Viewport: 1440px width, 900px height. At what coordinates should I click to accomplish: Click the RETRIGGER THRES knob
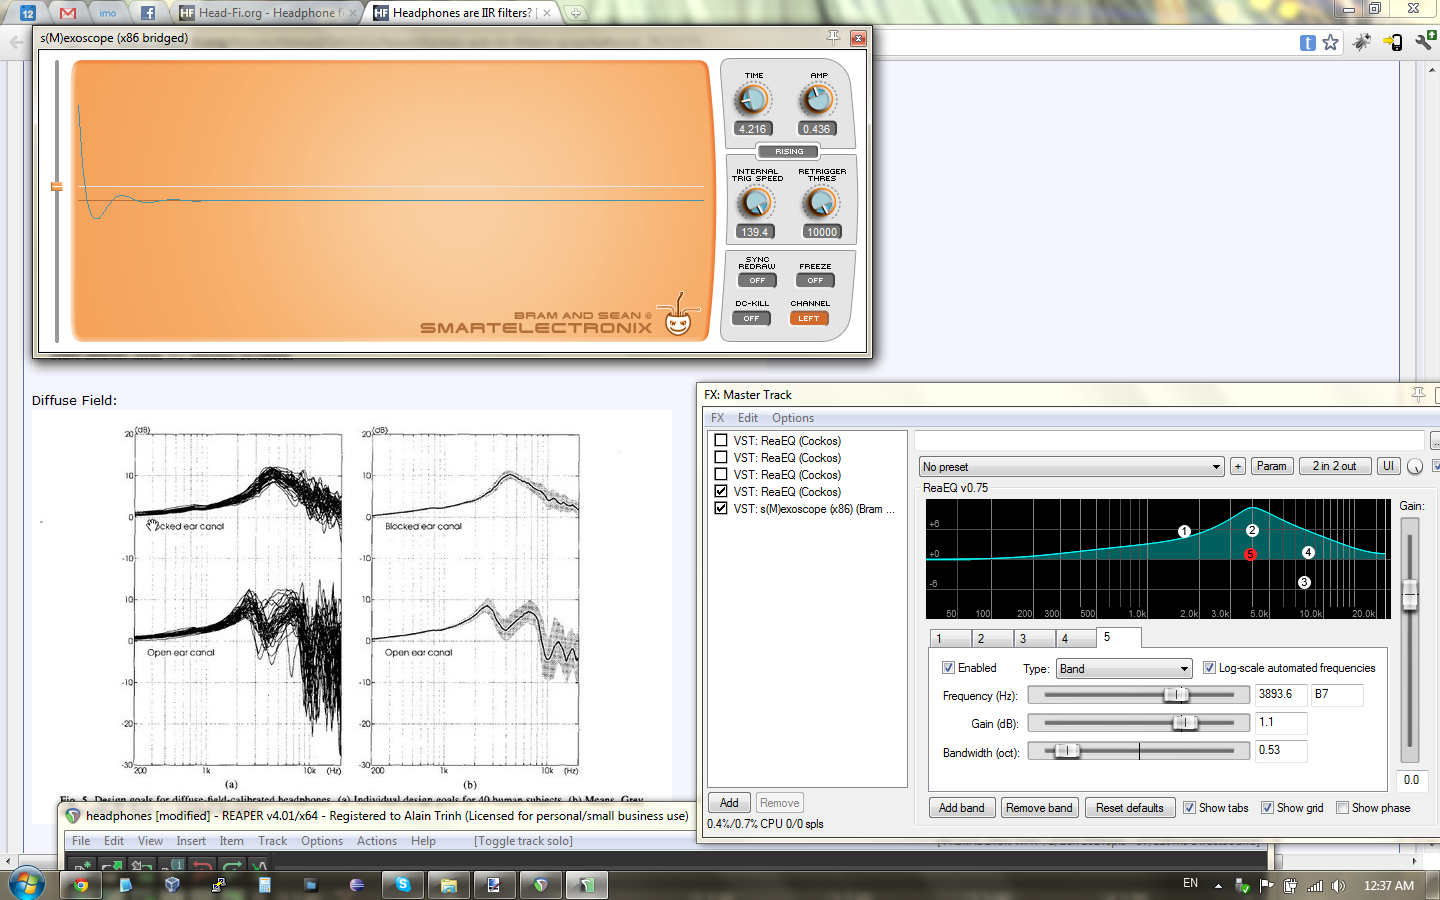(x=821, y=203)
